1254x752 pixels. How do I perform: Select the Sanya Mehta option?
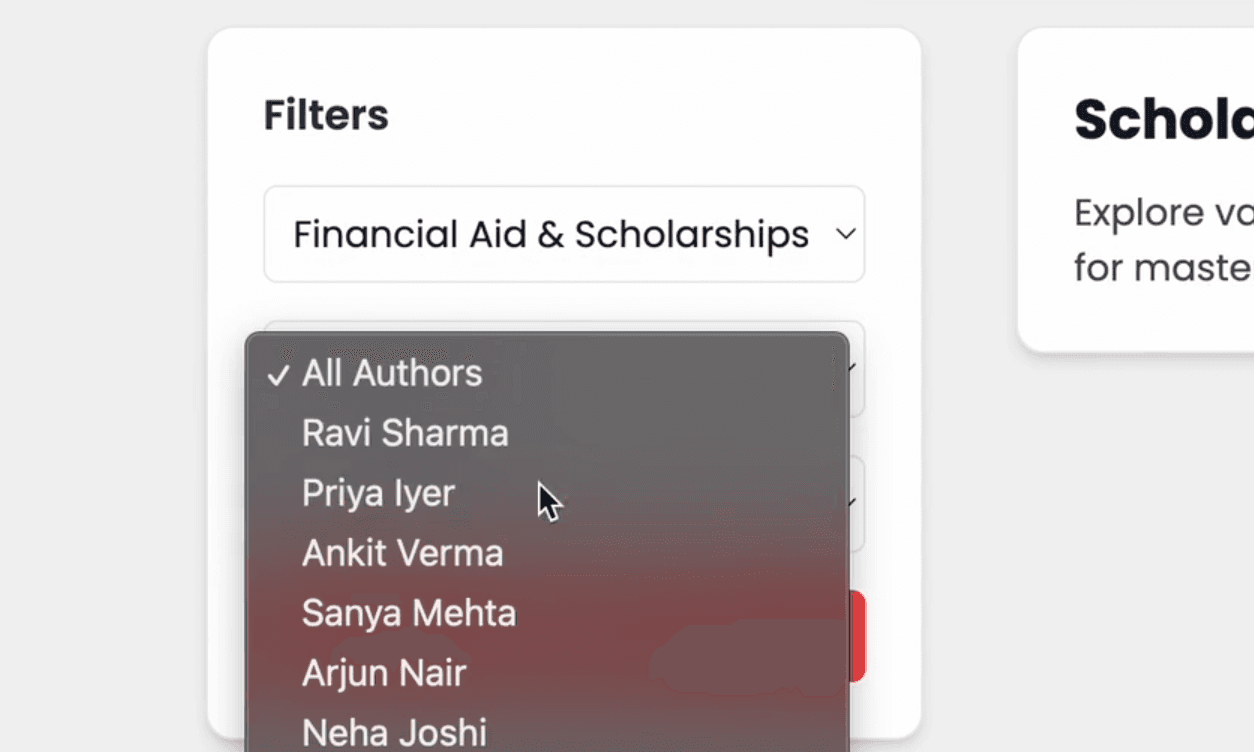547,613
